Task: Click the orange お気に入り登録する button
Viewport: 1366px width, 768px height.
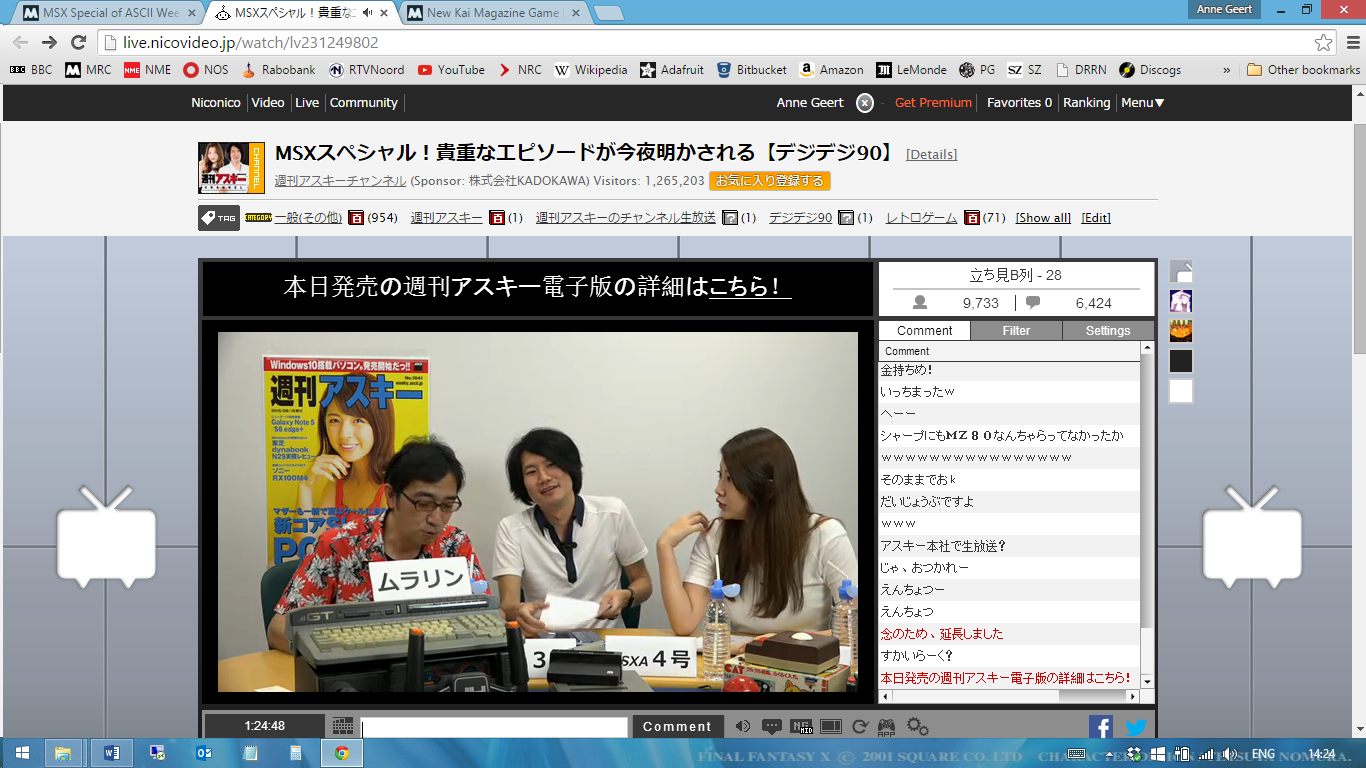Action: (x=770, y=181)
